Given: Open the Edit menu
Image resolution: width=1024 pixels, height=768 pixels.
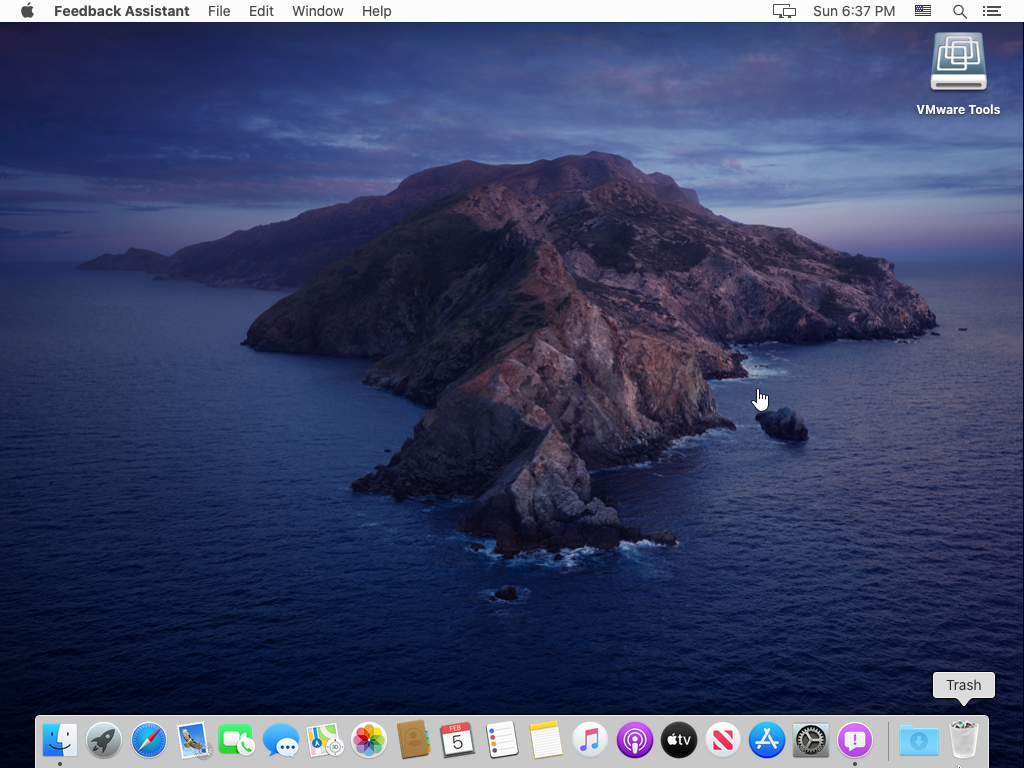Looking at the screenshot, I should click(261, 11).
